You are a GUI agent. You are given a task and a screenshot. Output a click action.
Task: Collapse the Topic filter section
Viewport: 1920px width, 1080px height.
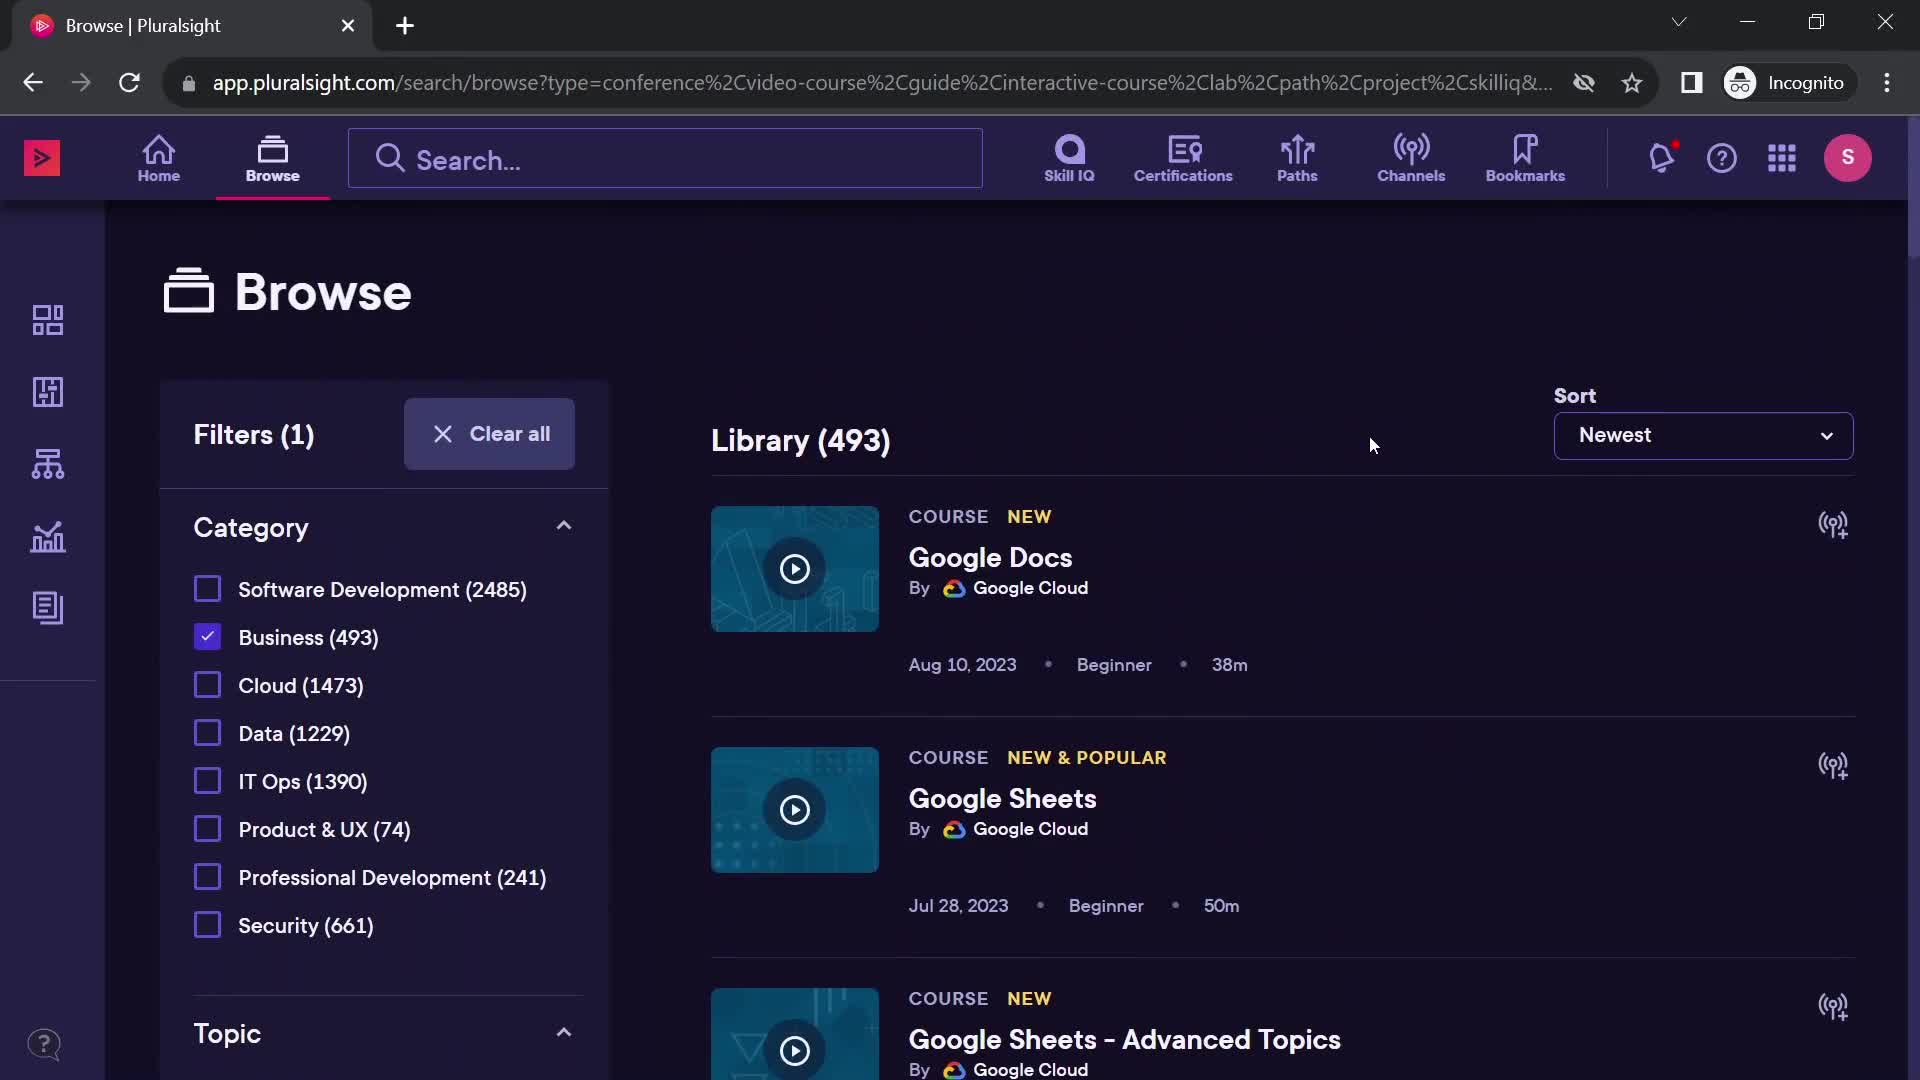tap(564, 1033)
